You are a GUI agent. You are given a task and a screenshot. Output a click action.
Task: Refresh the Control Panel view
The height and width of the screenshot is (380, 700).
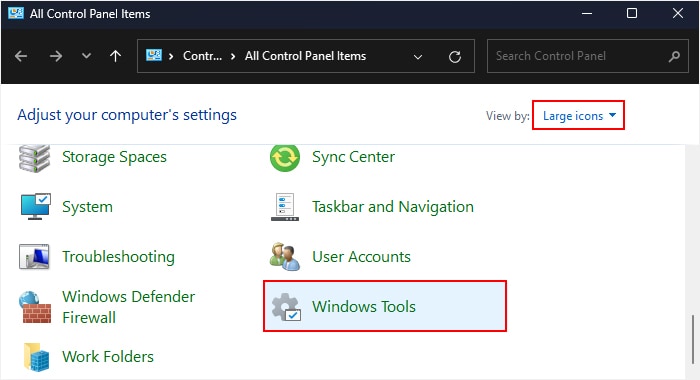pos(455,57)
